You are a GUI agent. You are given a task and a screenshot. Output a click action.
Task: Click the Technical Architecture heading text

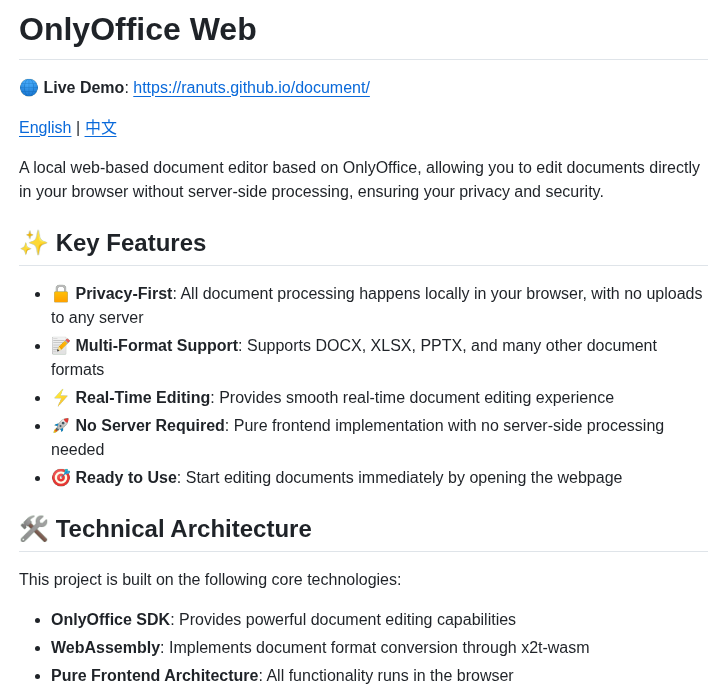184,529
